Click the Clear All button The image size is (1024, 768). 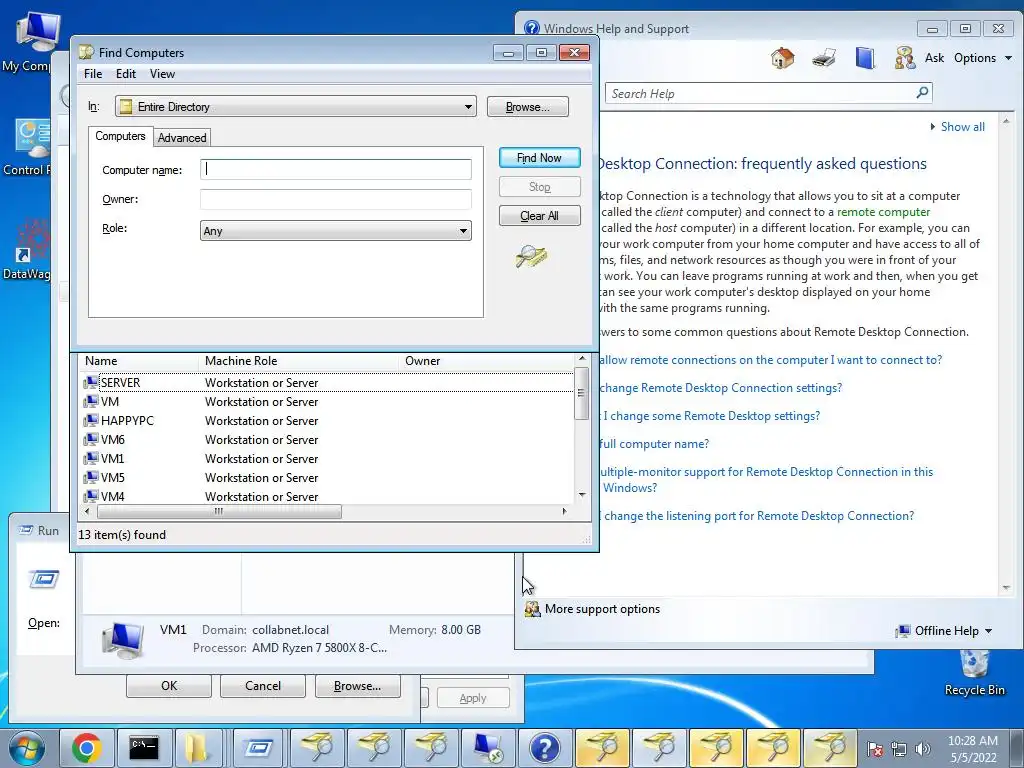pos(539,216)
